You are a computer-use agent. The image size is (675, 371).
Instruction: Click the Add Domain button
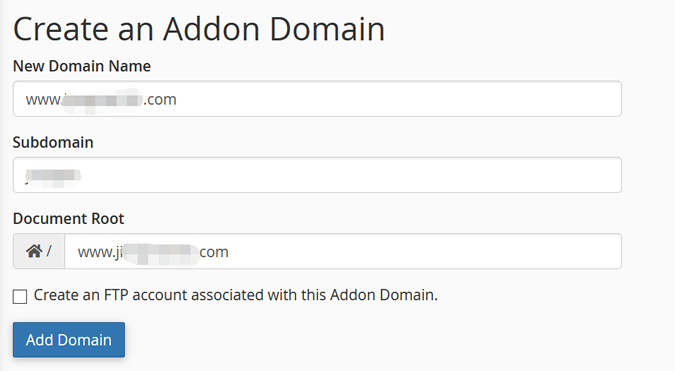(x=69, y=340)
